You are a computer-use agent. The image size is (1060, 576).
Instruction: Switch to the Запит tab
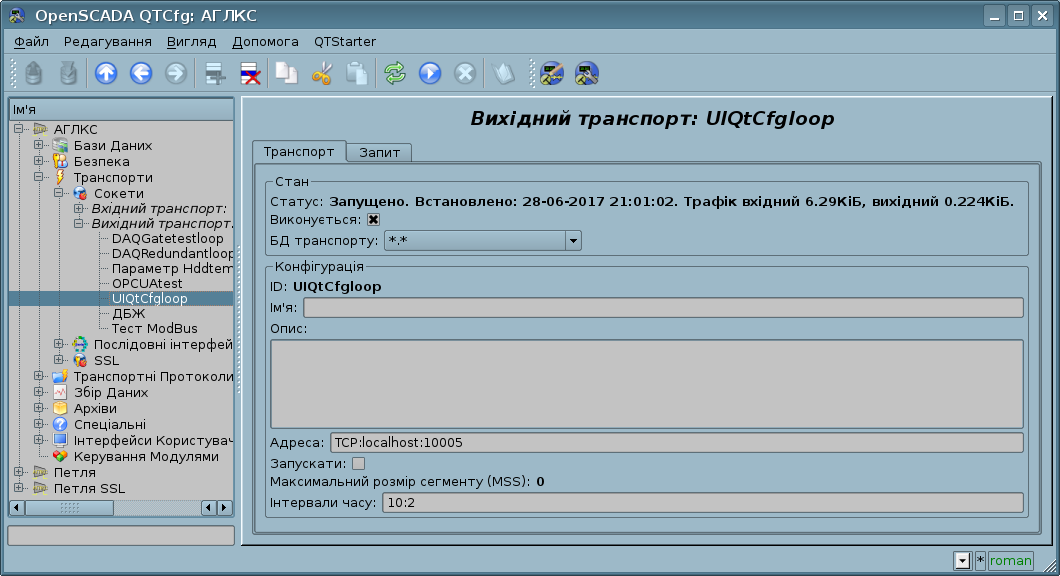[x=379, y=152]
